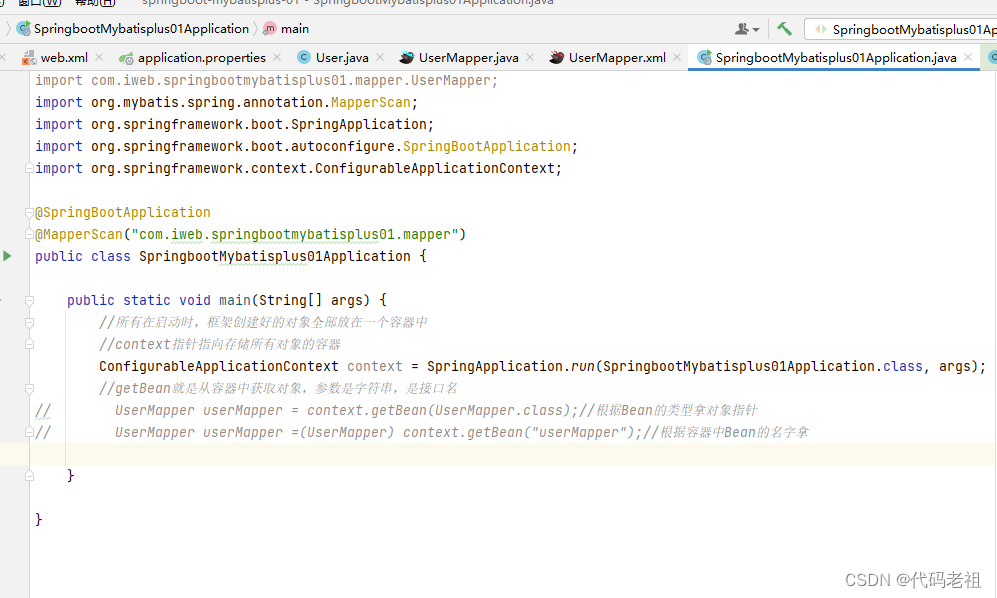The image size is (997, 598).
Task: Switch to the application.properties tab
Action: pos(202,57)
